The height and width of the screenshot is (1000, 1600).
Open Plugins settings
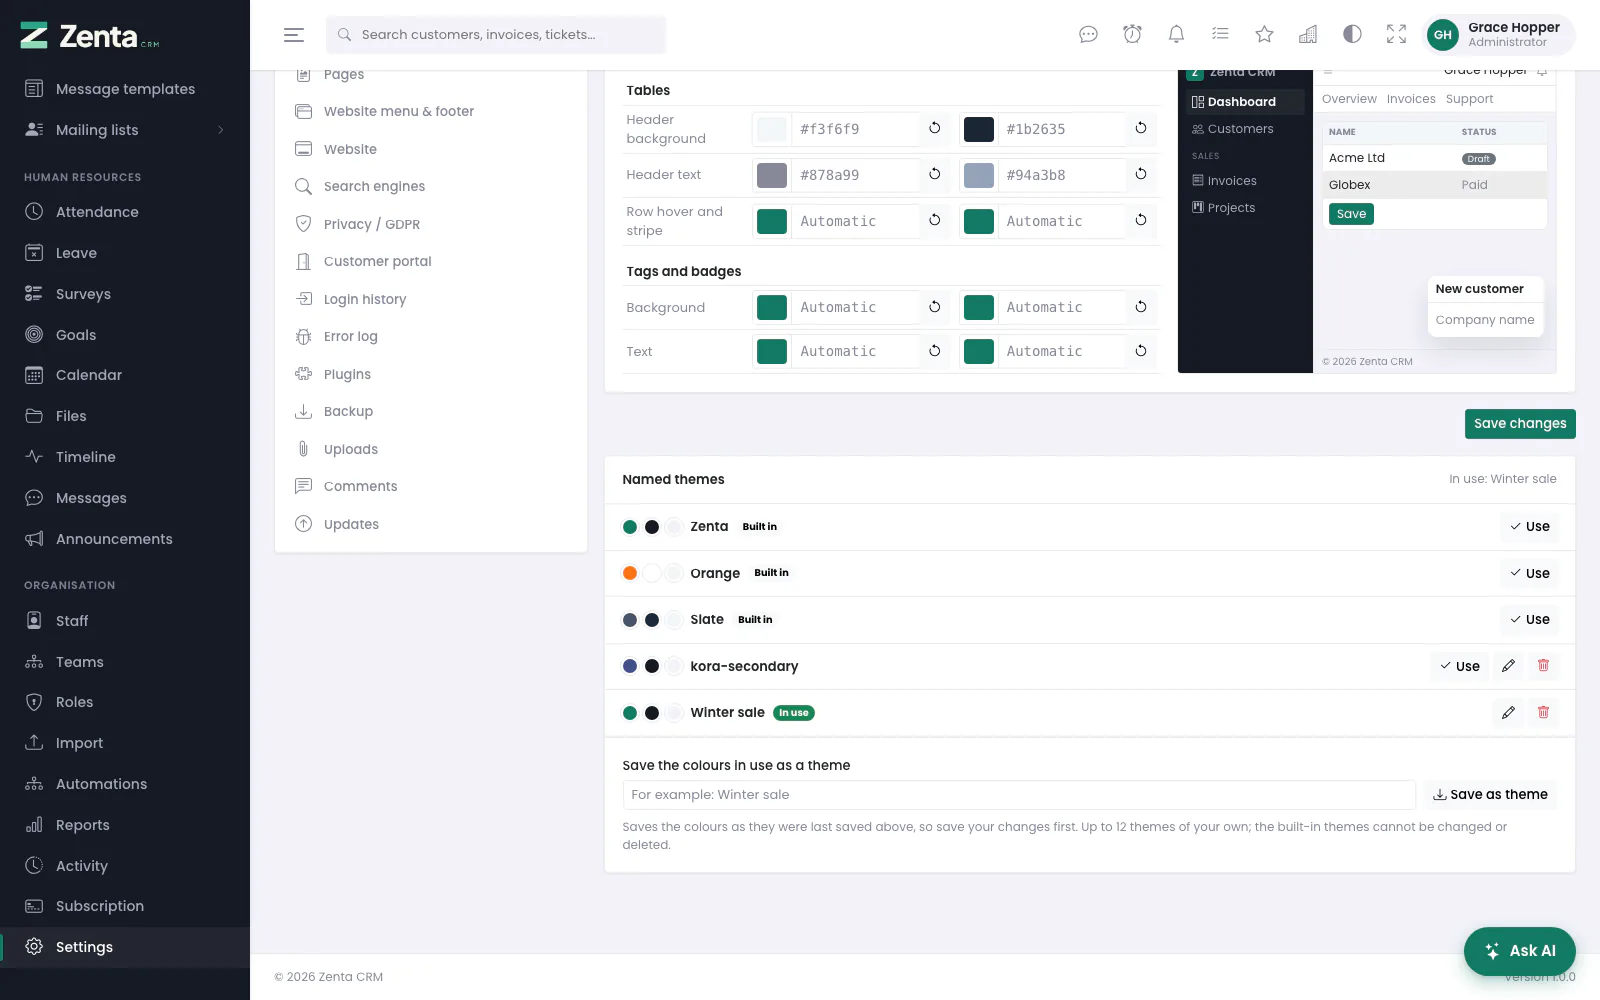pyautogui.click(x=431, y=374)
